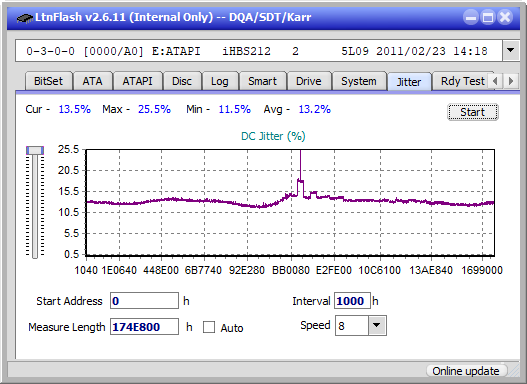Click the LtnFlash chip icon in title bar
Screen dimensions: 527x384
click(25, 17)
